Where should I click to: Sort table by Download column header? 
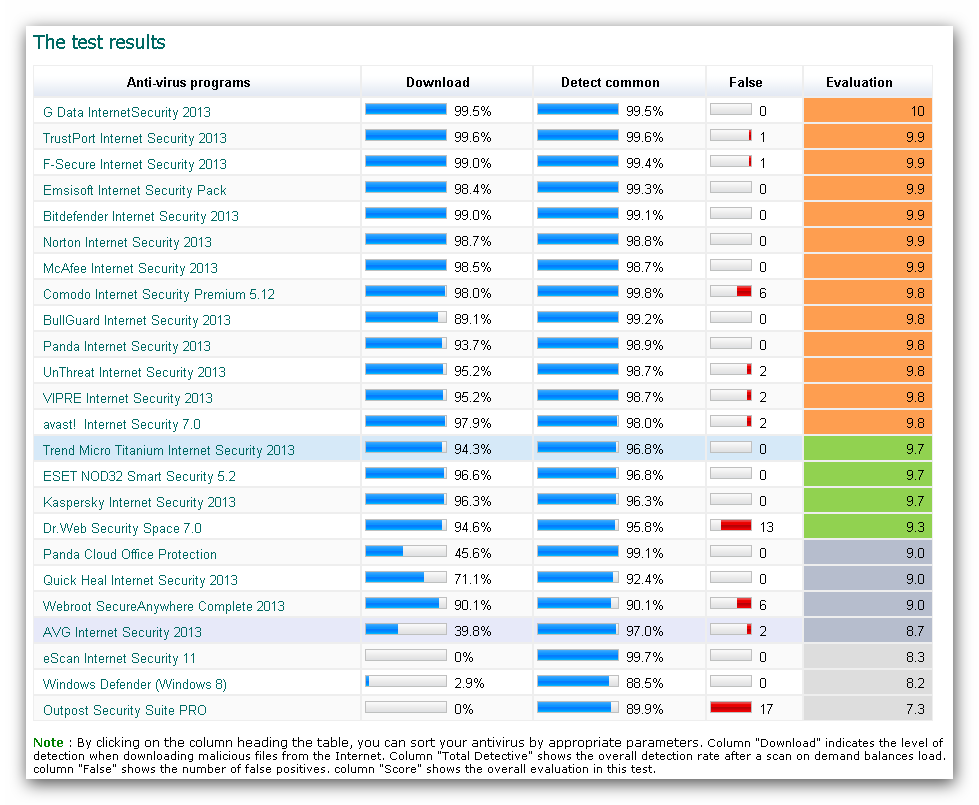(x=437, y=82)
